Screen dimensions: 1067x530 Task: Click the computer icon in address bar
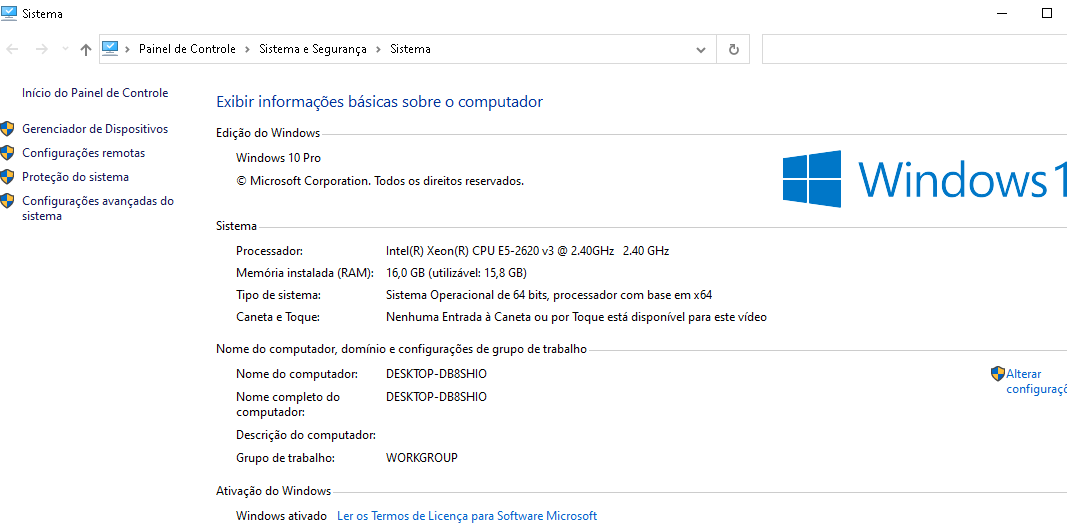(110, 48)
